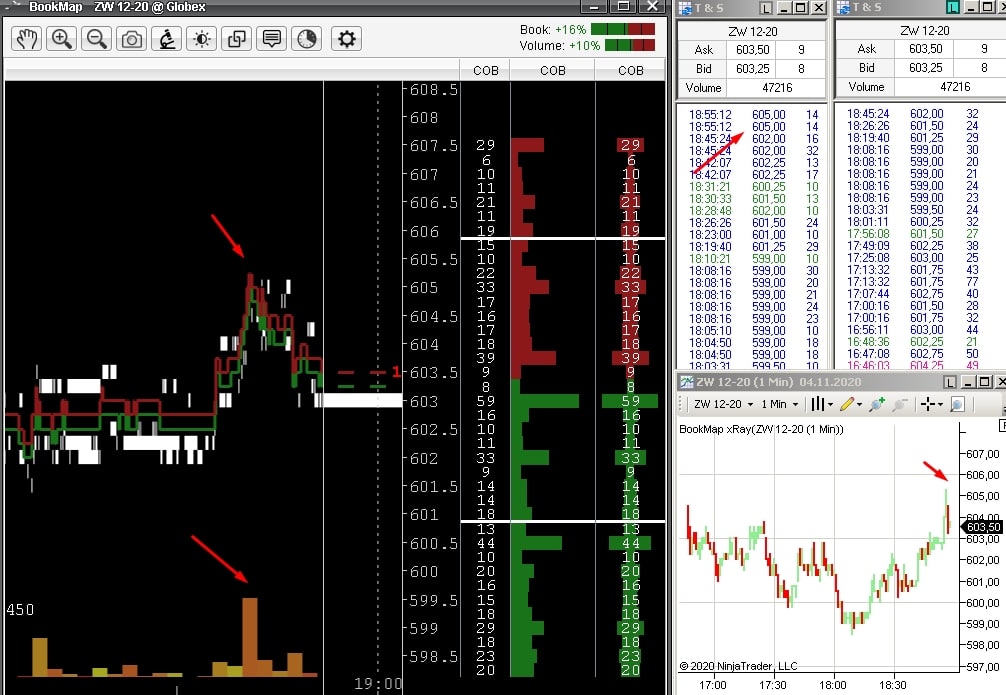The width and height of the screenshot is (1006, 695).
Task: Click the 608.5 price label in BookMap ladder
Action: pyautogui.click(x=434, y=90)
